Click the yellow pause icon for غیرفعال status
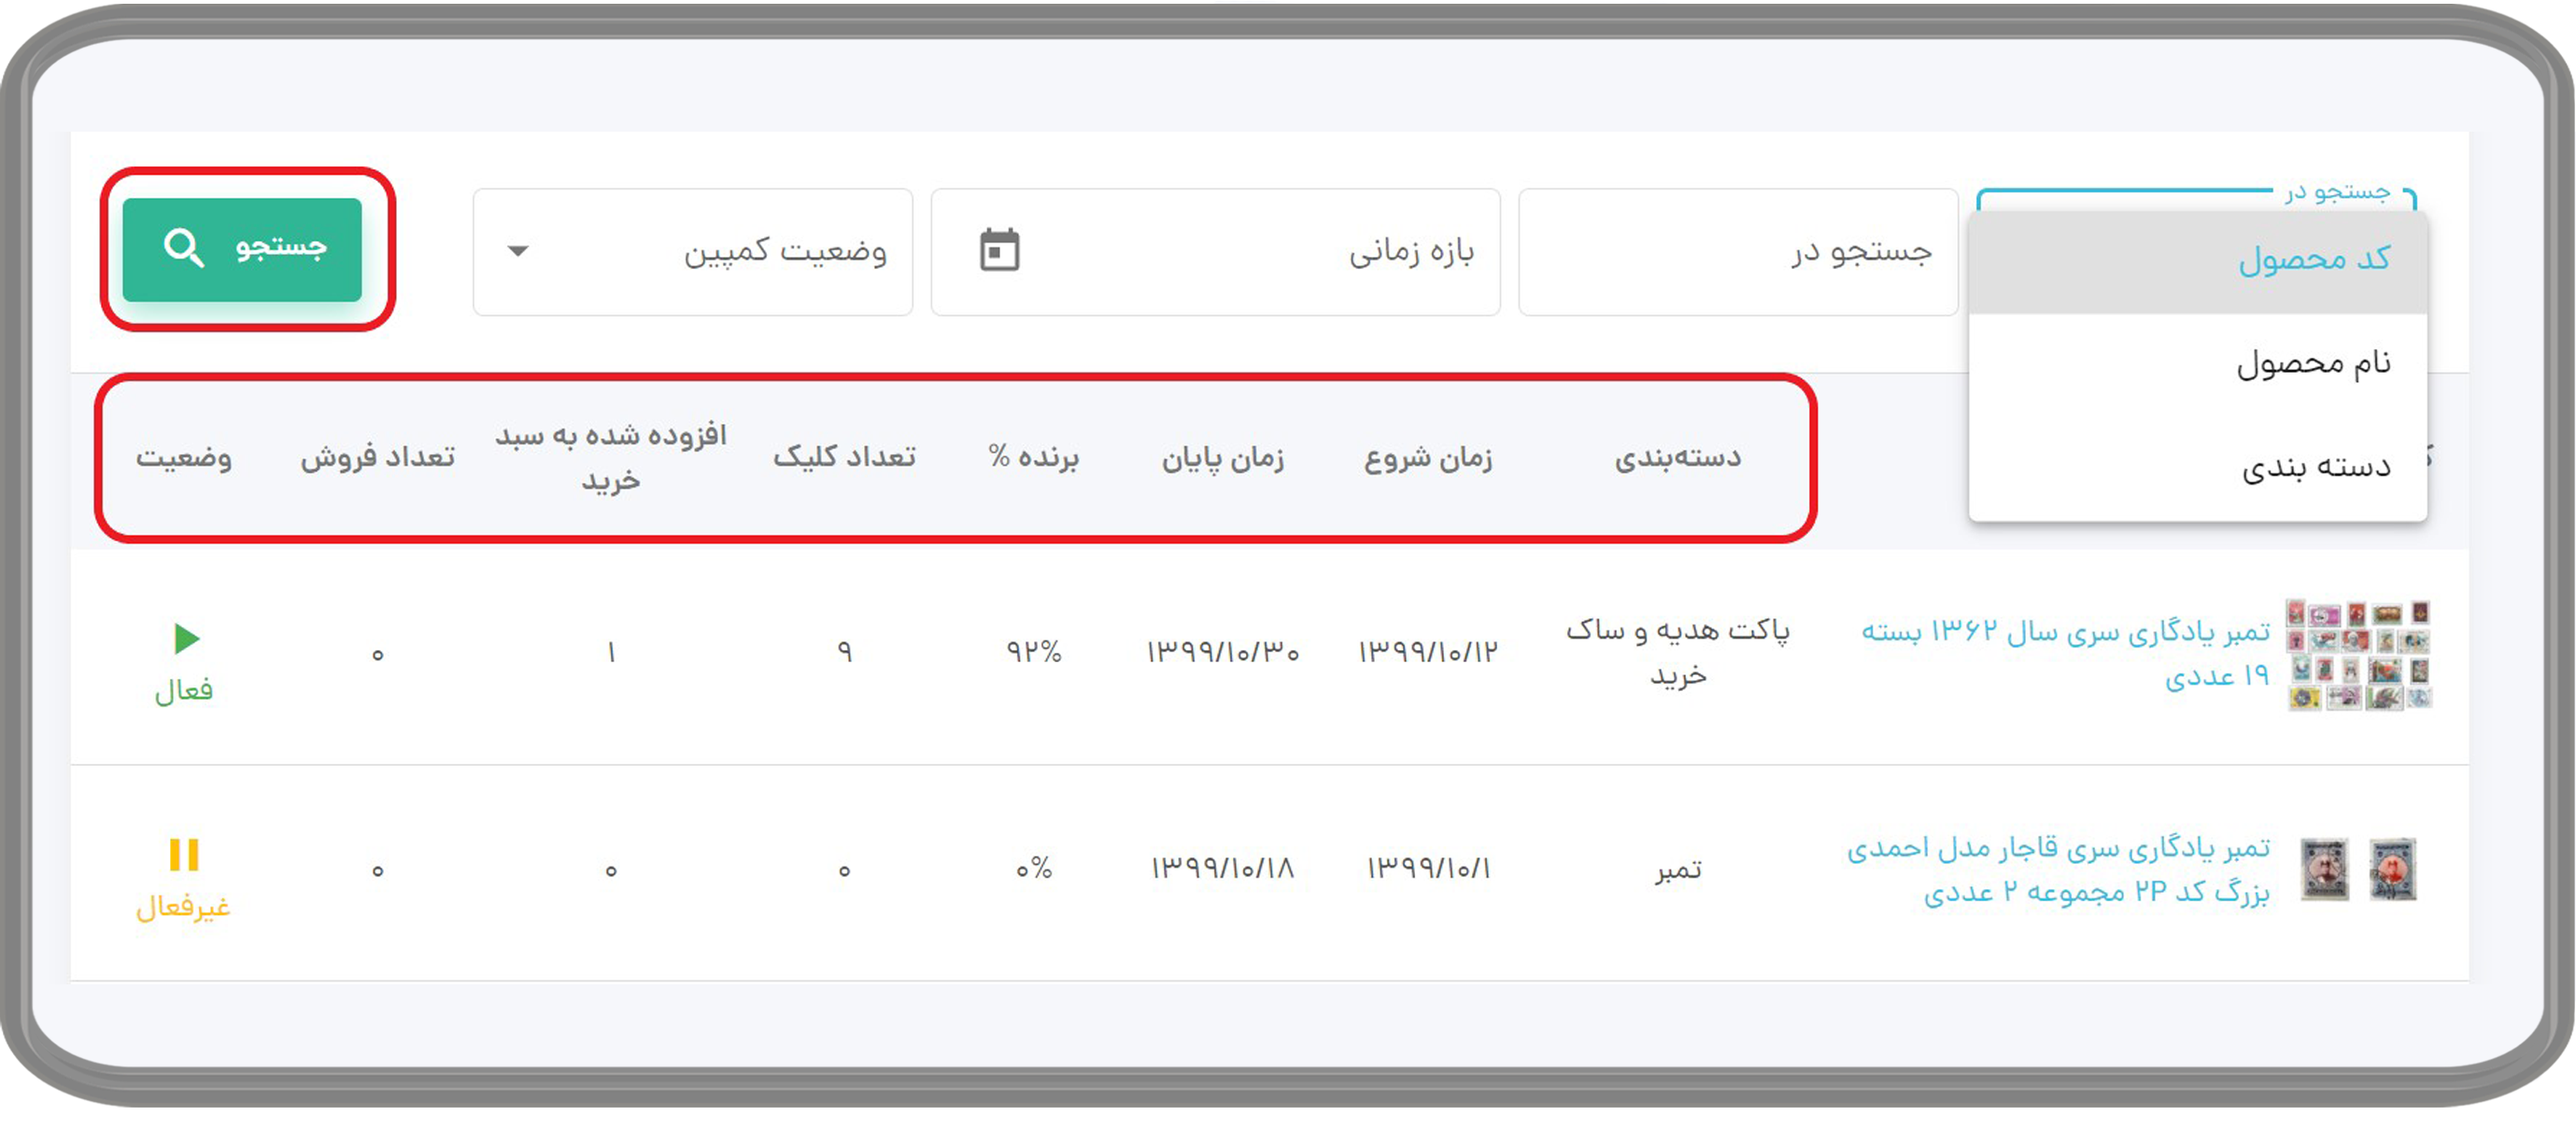The image size is (2576, 1144). pyautogui.click(x=184, y=855)
